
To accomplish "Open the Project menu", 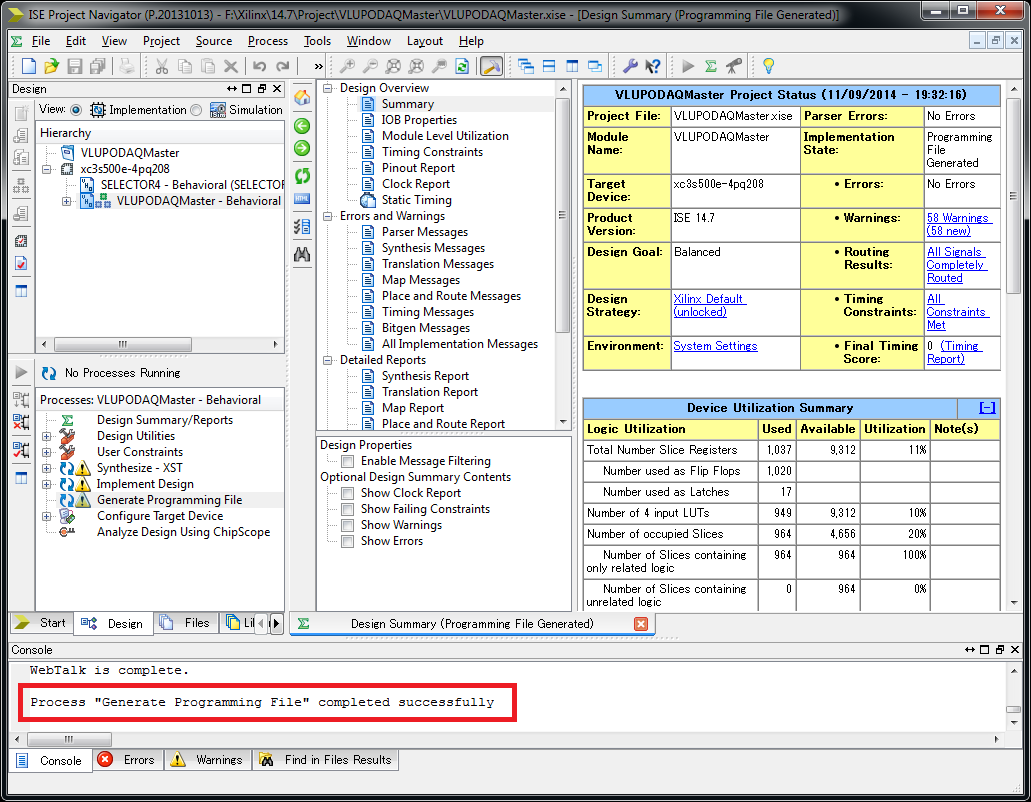I will [161, 41].
